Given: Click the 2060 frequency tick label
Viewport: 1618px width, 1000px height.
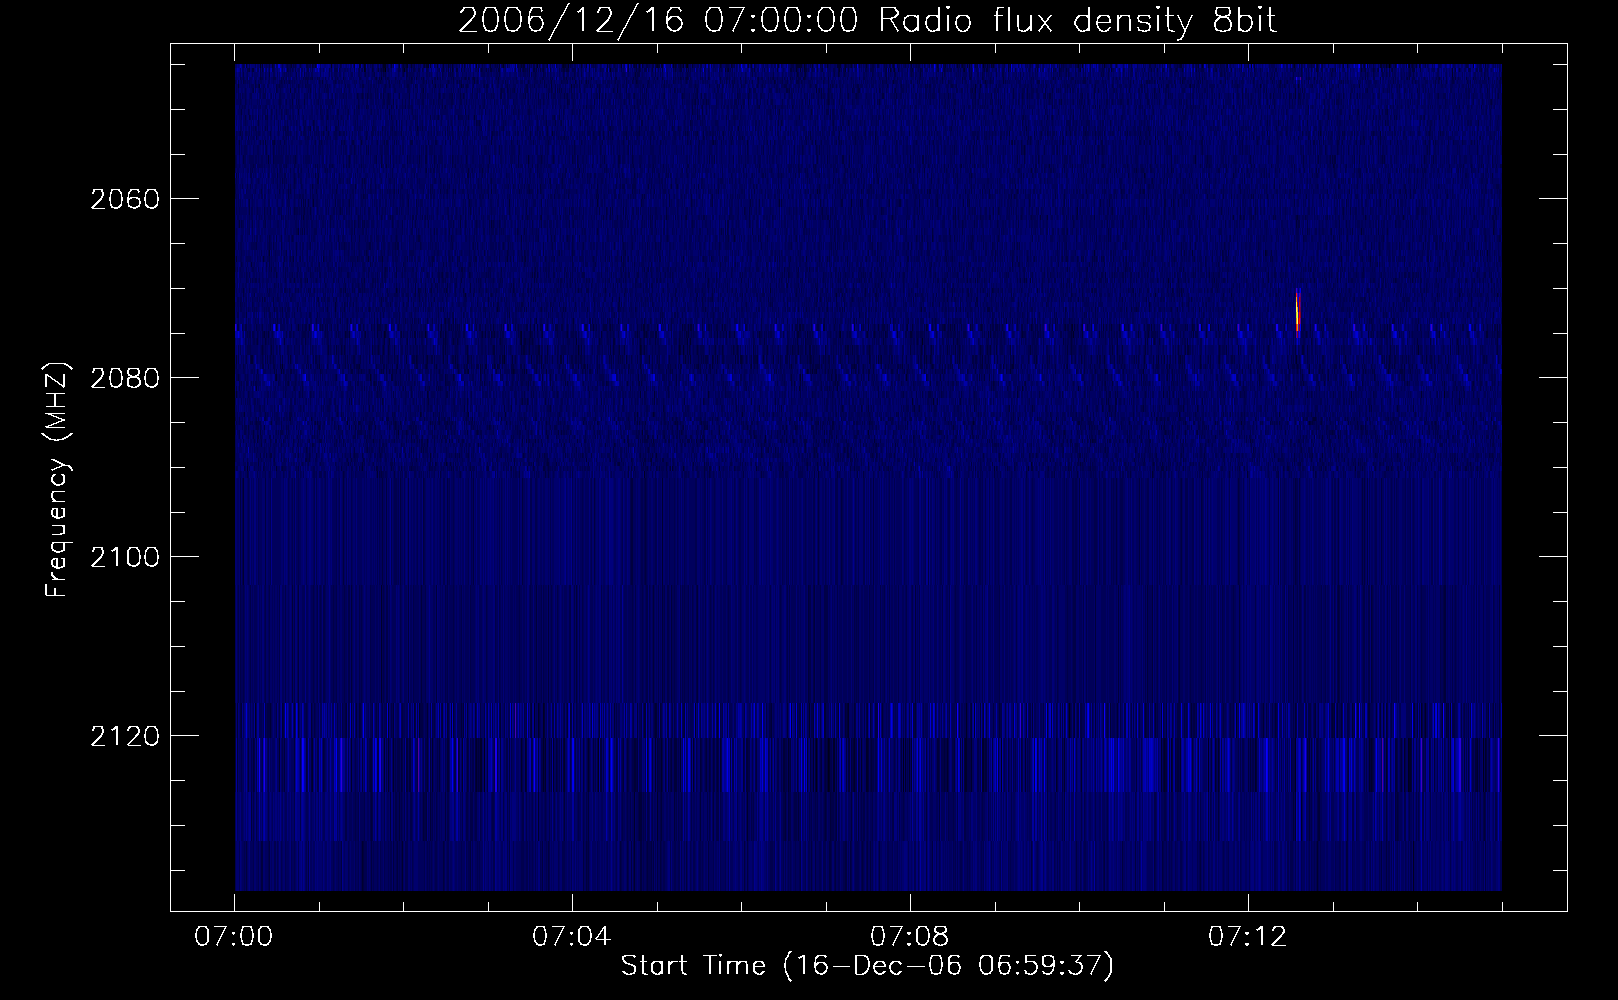Looking at the screenshot, I should click(124, 199).
